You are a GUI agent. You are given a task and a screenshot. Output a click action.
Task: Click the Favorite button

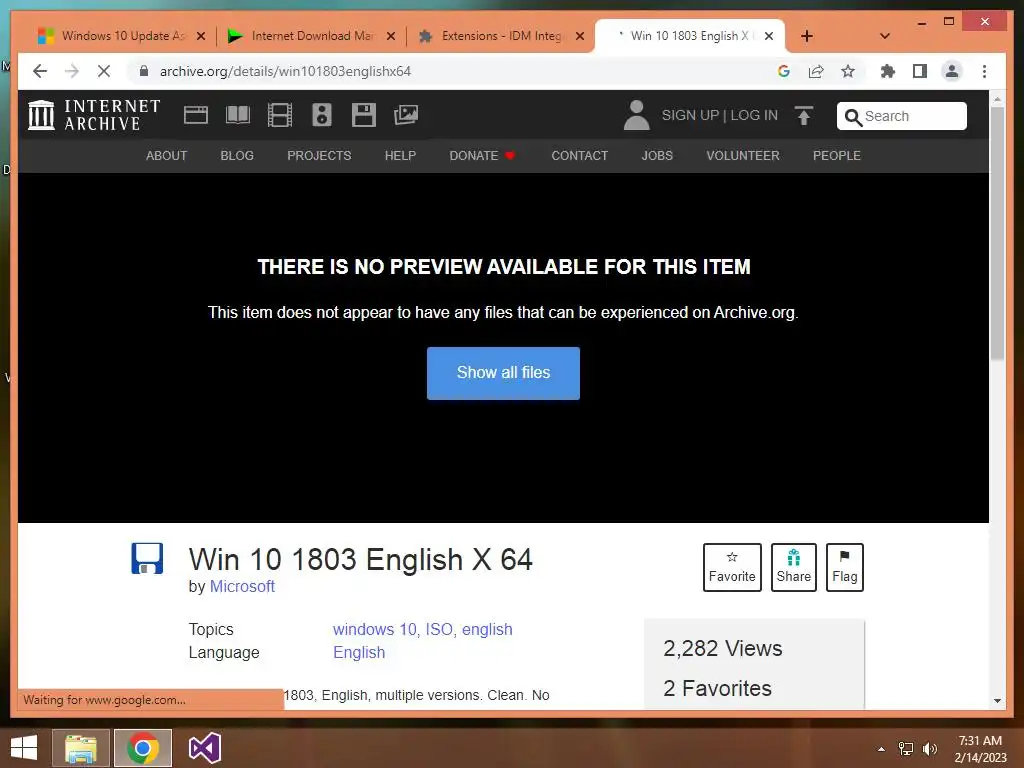[732, 568]
